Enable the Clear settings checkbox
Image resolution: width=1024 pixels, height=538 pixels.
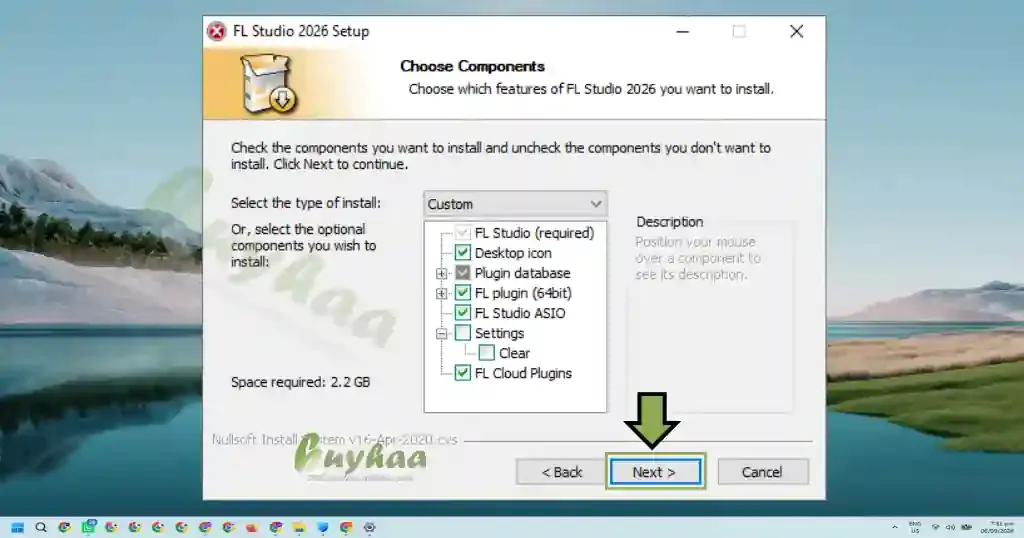(x=487, y=353)
